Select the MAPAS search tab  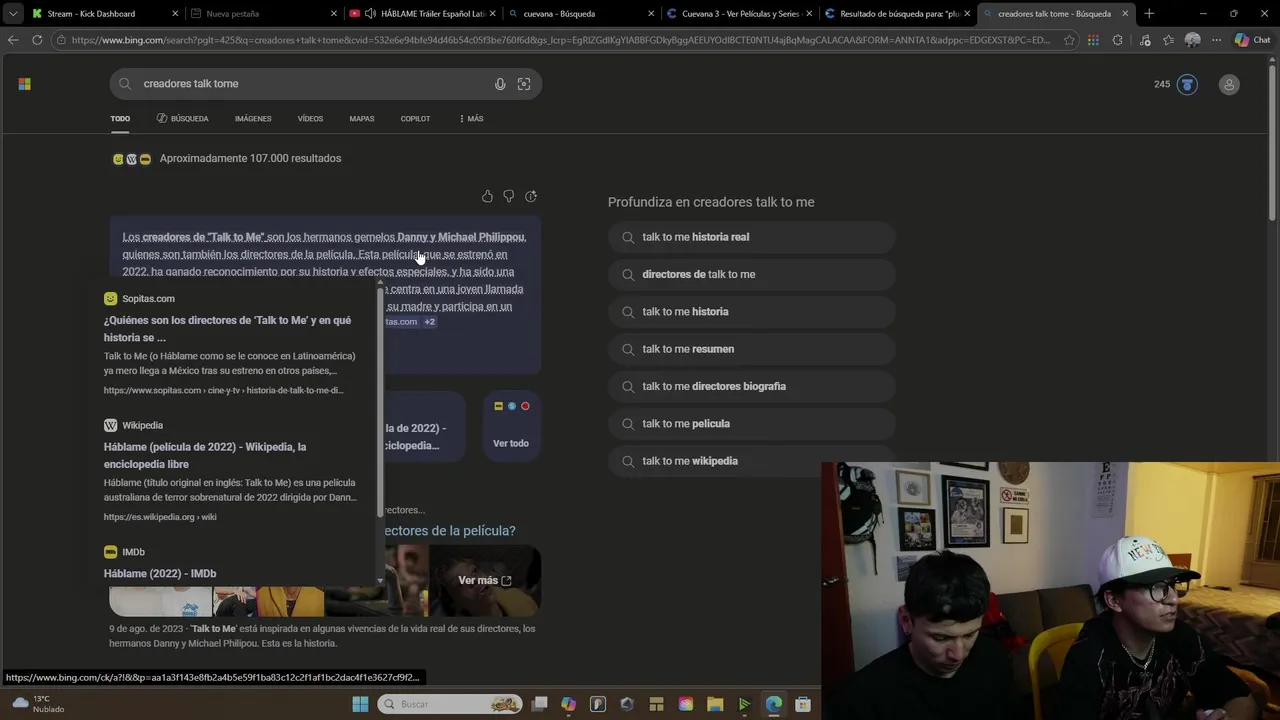tap(362, 119)
